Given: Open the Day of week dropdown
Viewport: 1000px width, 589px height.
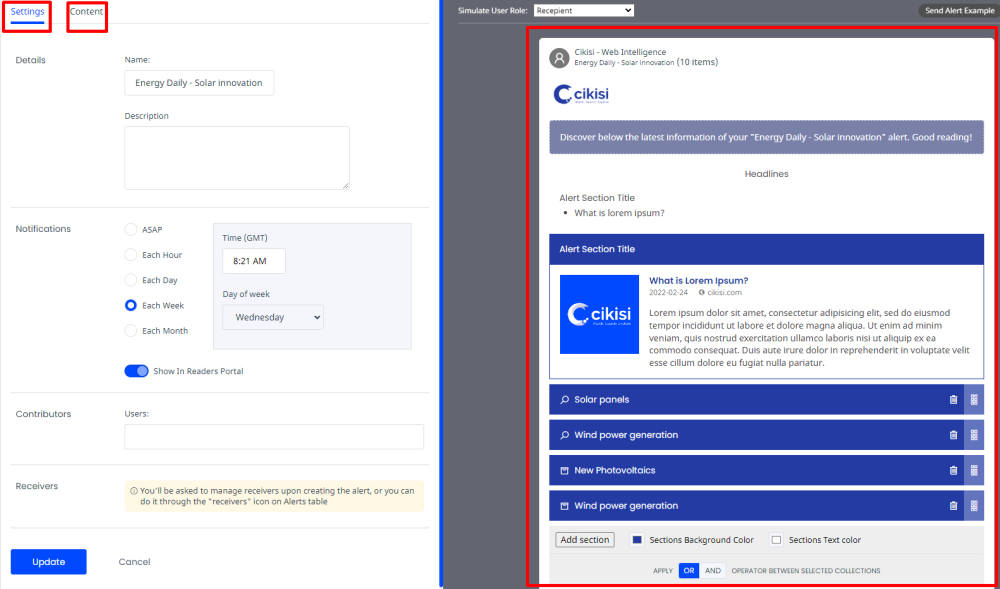Looking at the screenshot, I should coord(273,317).
